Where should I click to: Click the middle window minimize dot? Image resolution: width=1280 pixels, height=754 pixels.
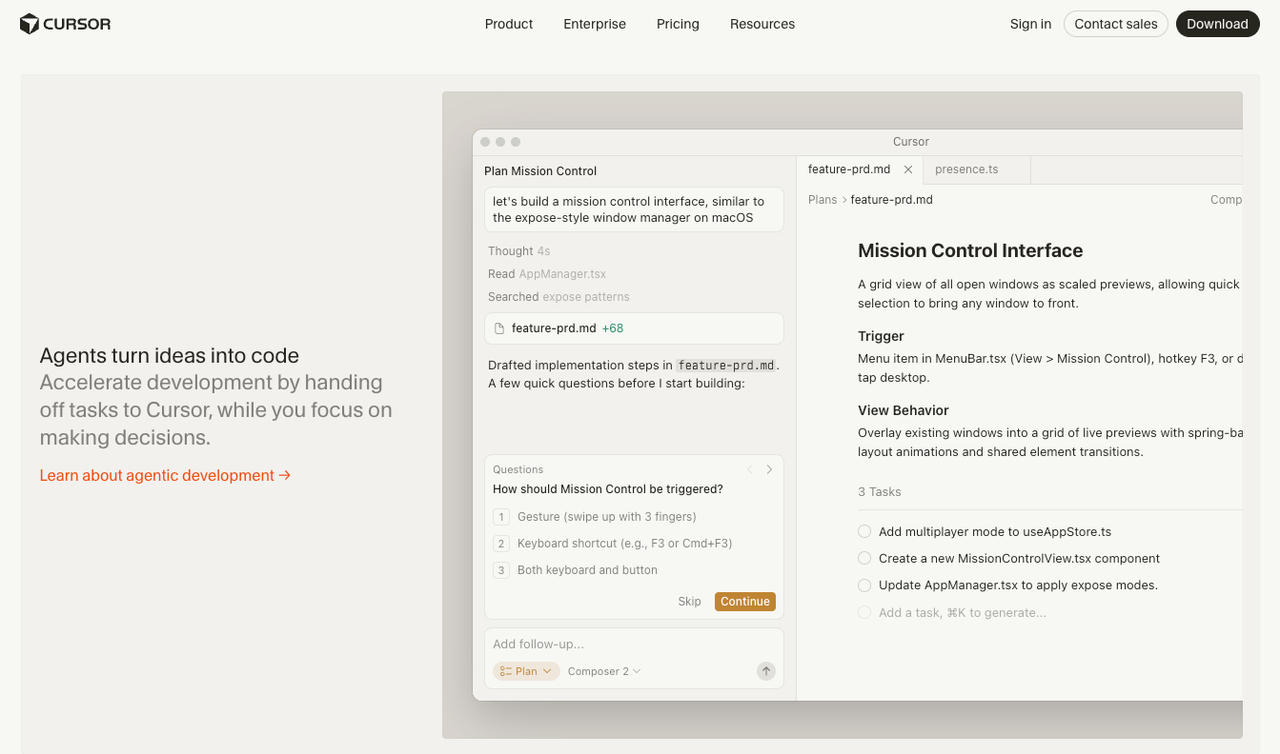click(x=500, y=142)
